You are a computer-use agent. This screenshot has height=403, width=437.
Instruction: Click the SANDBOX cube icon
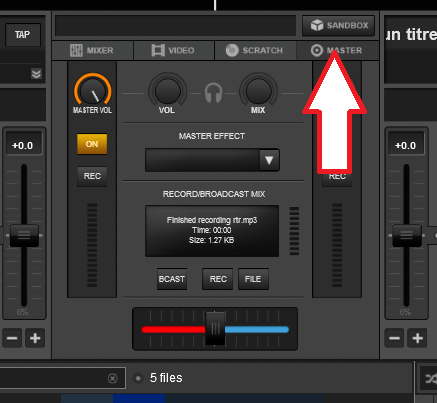pos(317,25)
